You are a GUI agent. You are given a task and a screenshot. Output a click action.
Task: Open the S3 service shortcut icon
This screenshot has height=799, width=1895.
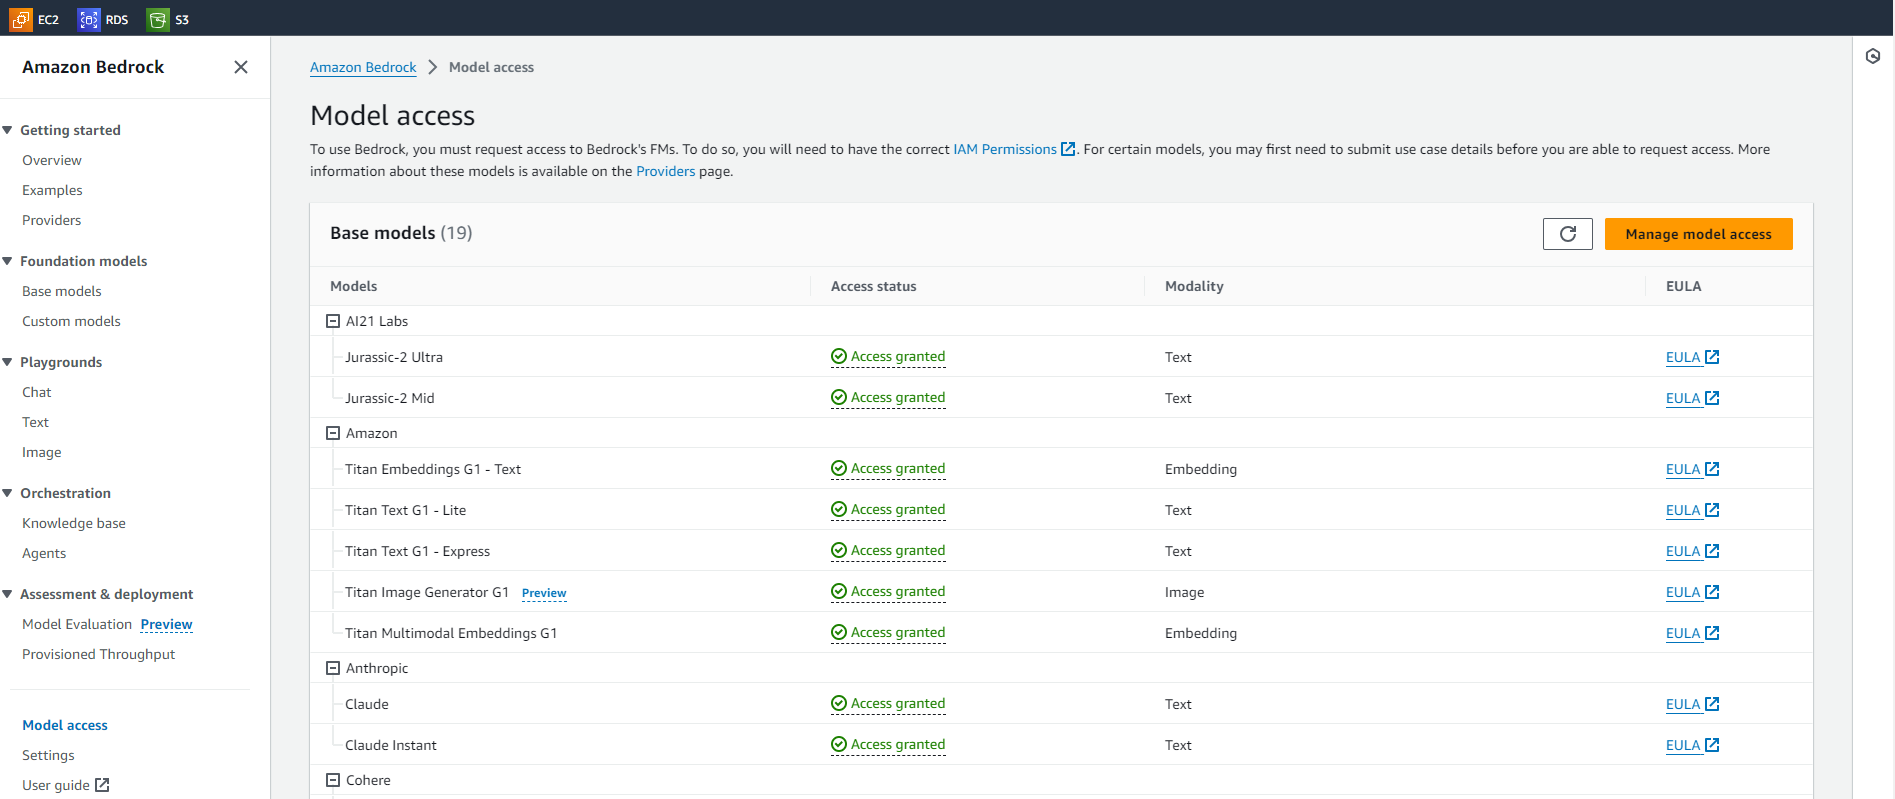click(157, 19)
